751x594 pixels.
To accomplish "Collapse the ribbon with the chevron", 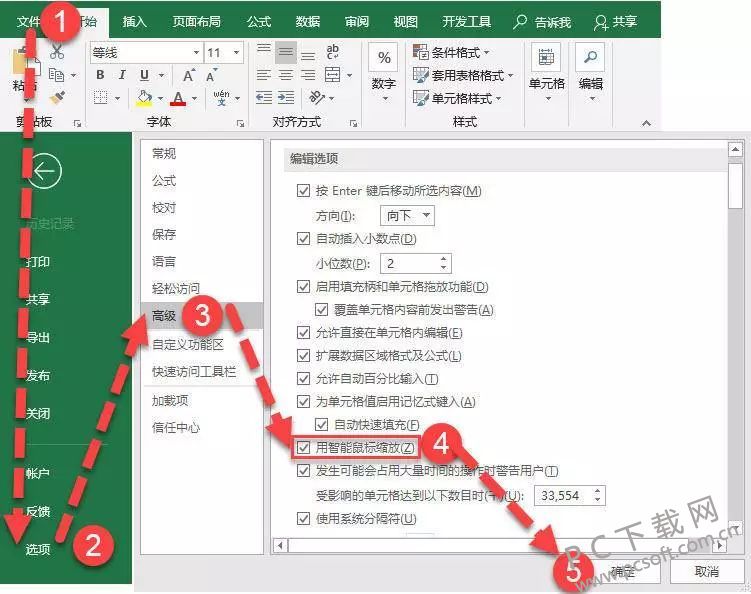I will [646, 123].
